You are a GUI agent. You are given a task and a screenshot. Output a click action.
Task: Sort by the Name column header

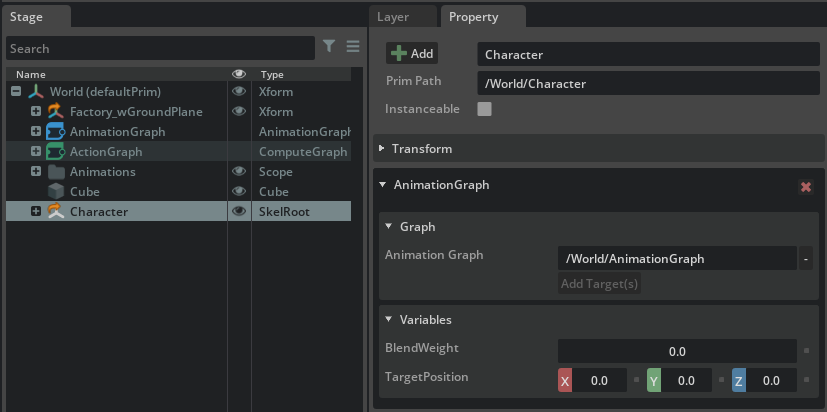(x=31, y=74)
